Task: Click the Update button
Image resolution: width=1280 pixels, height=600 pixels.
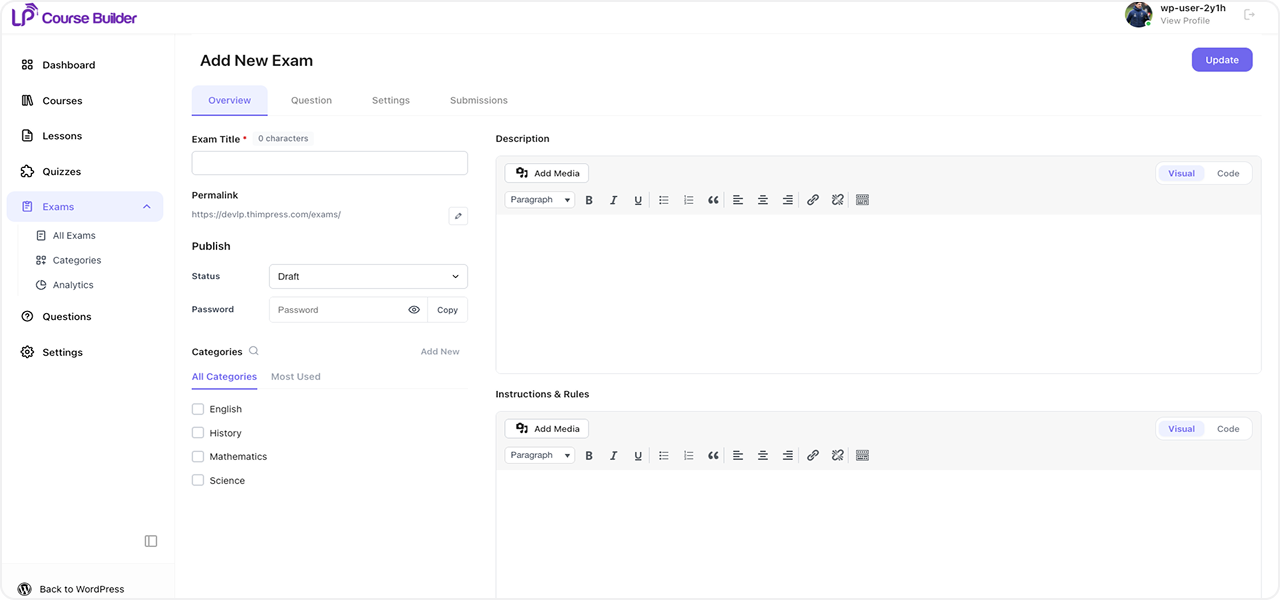Action: point(1222,60)
